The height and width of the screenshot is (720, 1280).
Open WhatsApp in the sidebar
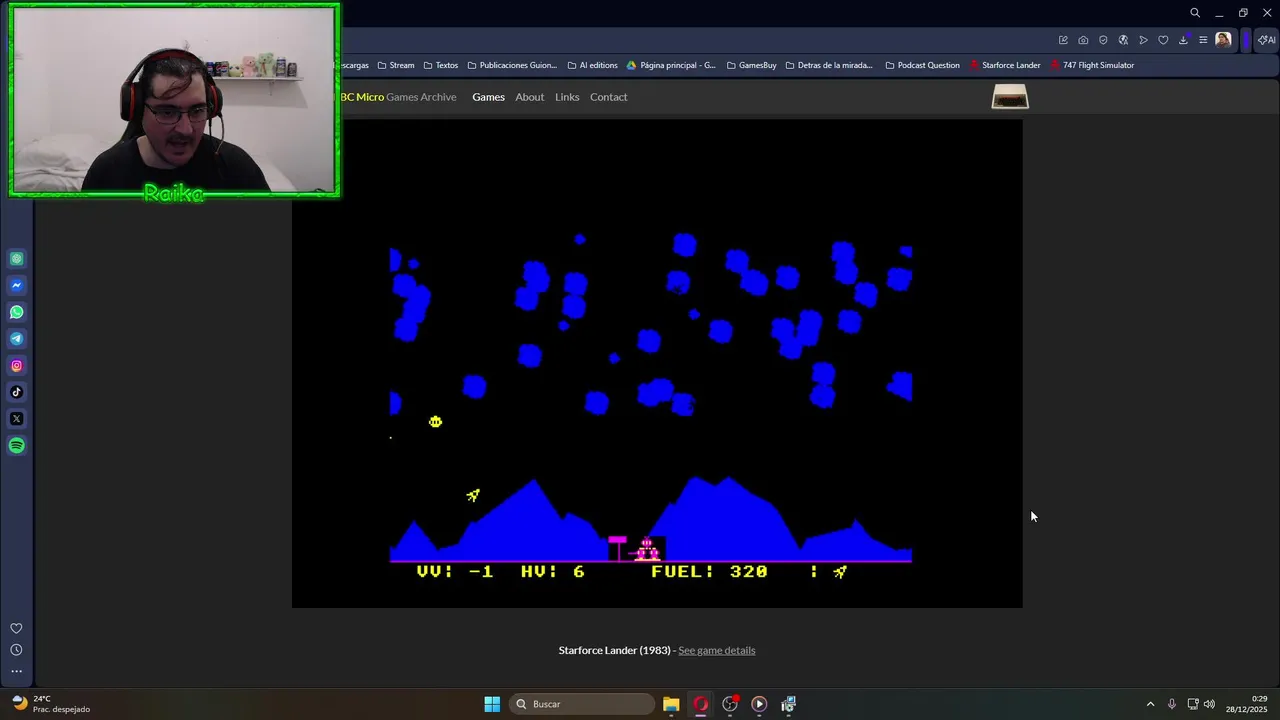[x=17, y=312]
